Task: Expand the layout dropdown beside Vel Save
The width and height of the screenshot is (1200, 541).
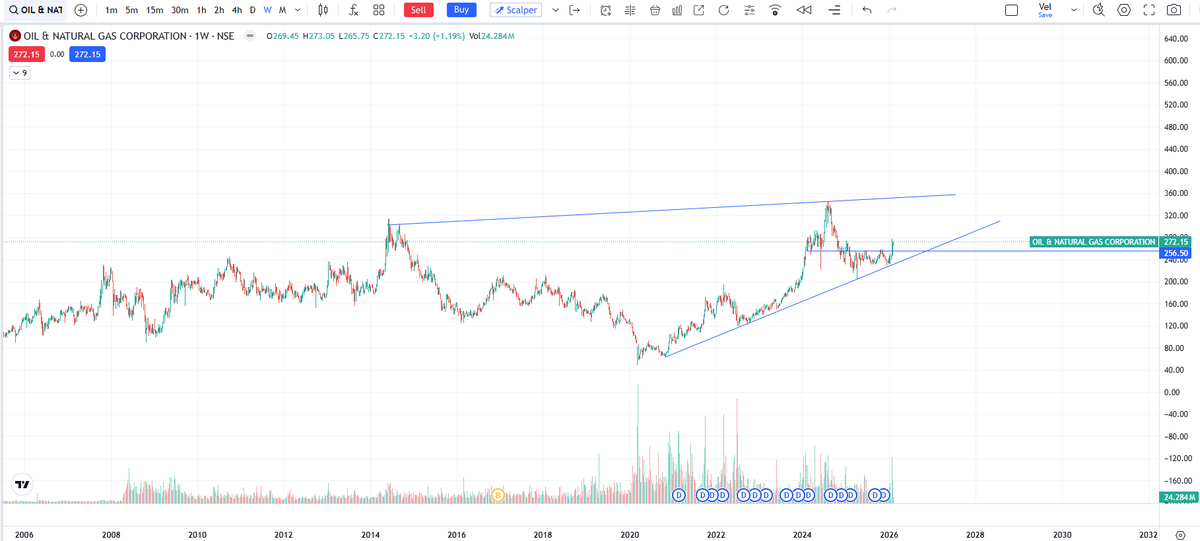Action: coord(1074,10)
